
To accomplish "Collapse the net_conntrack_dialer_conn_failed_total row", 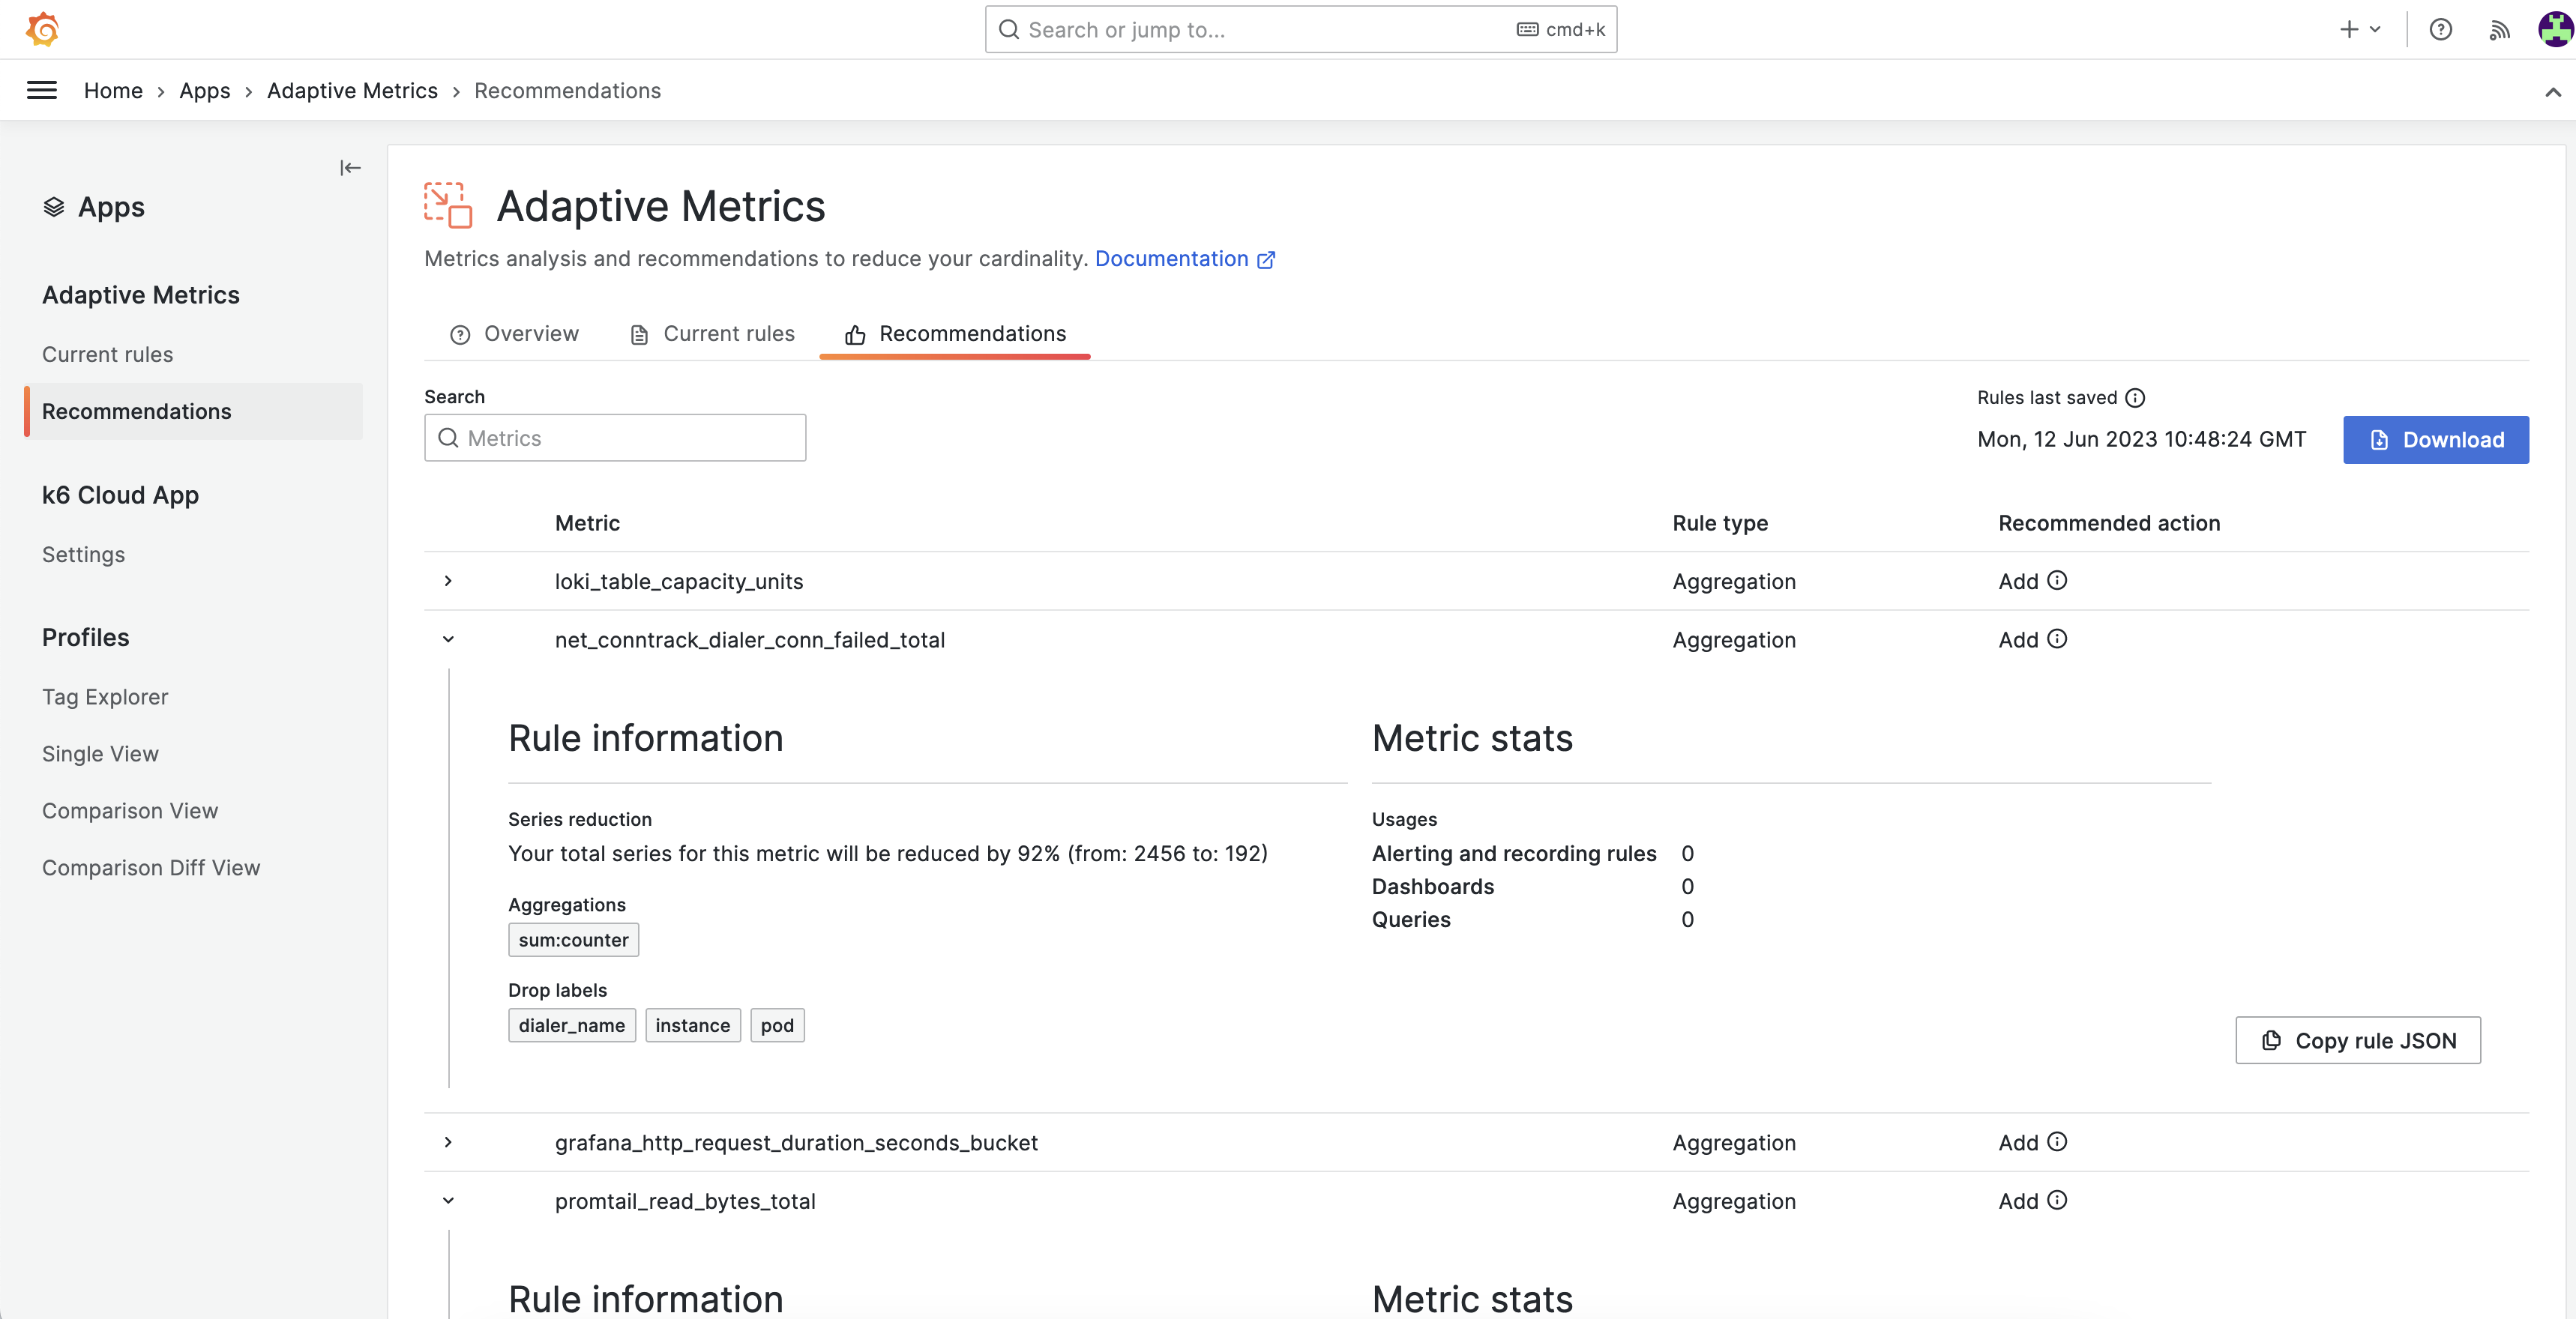I will pyautogui.click(x=448, y=639).
